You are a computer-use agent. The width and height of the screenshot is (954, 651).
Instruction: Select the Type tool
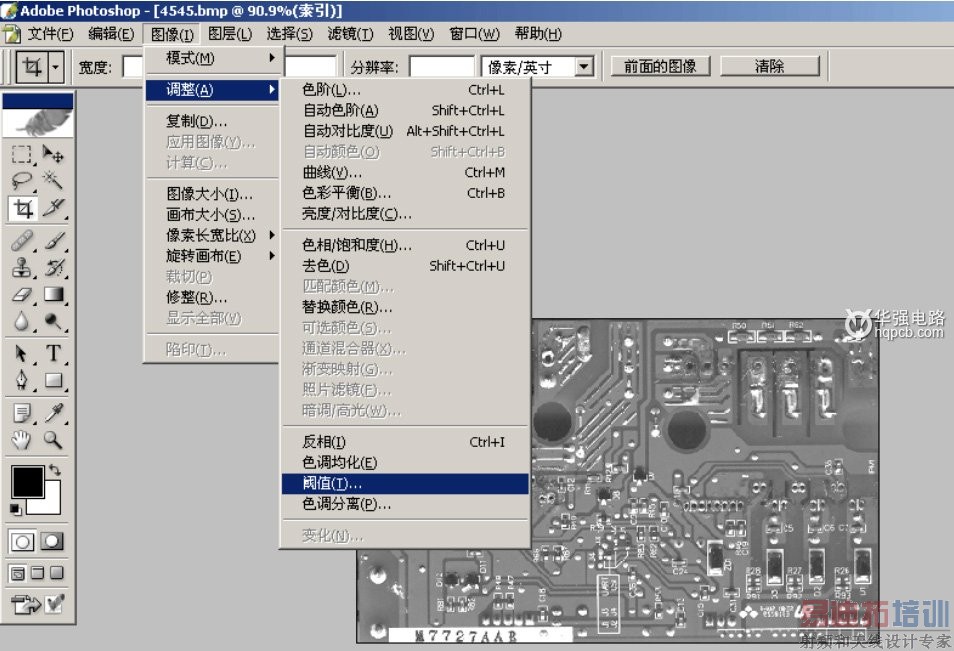(55, 352)
